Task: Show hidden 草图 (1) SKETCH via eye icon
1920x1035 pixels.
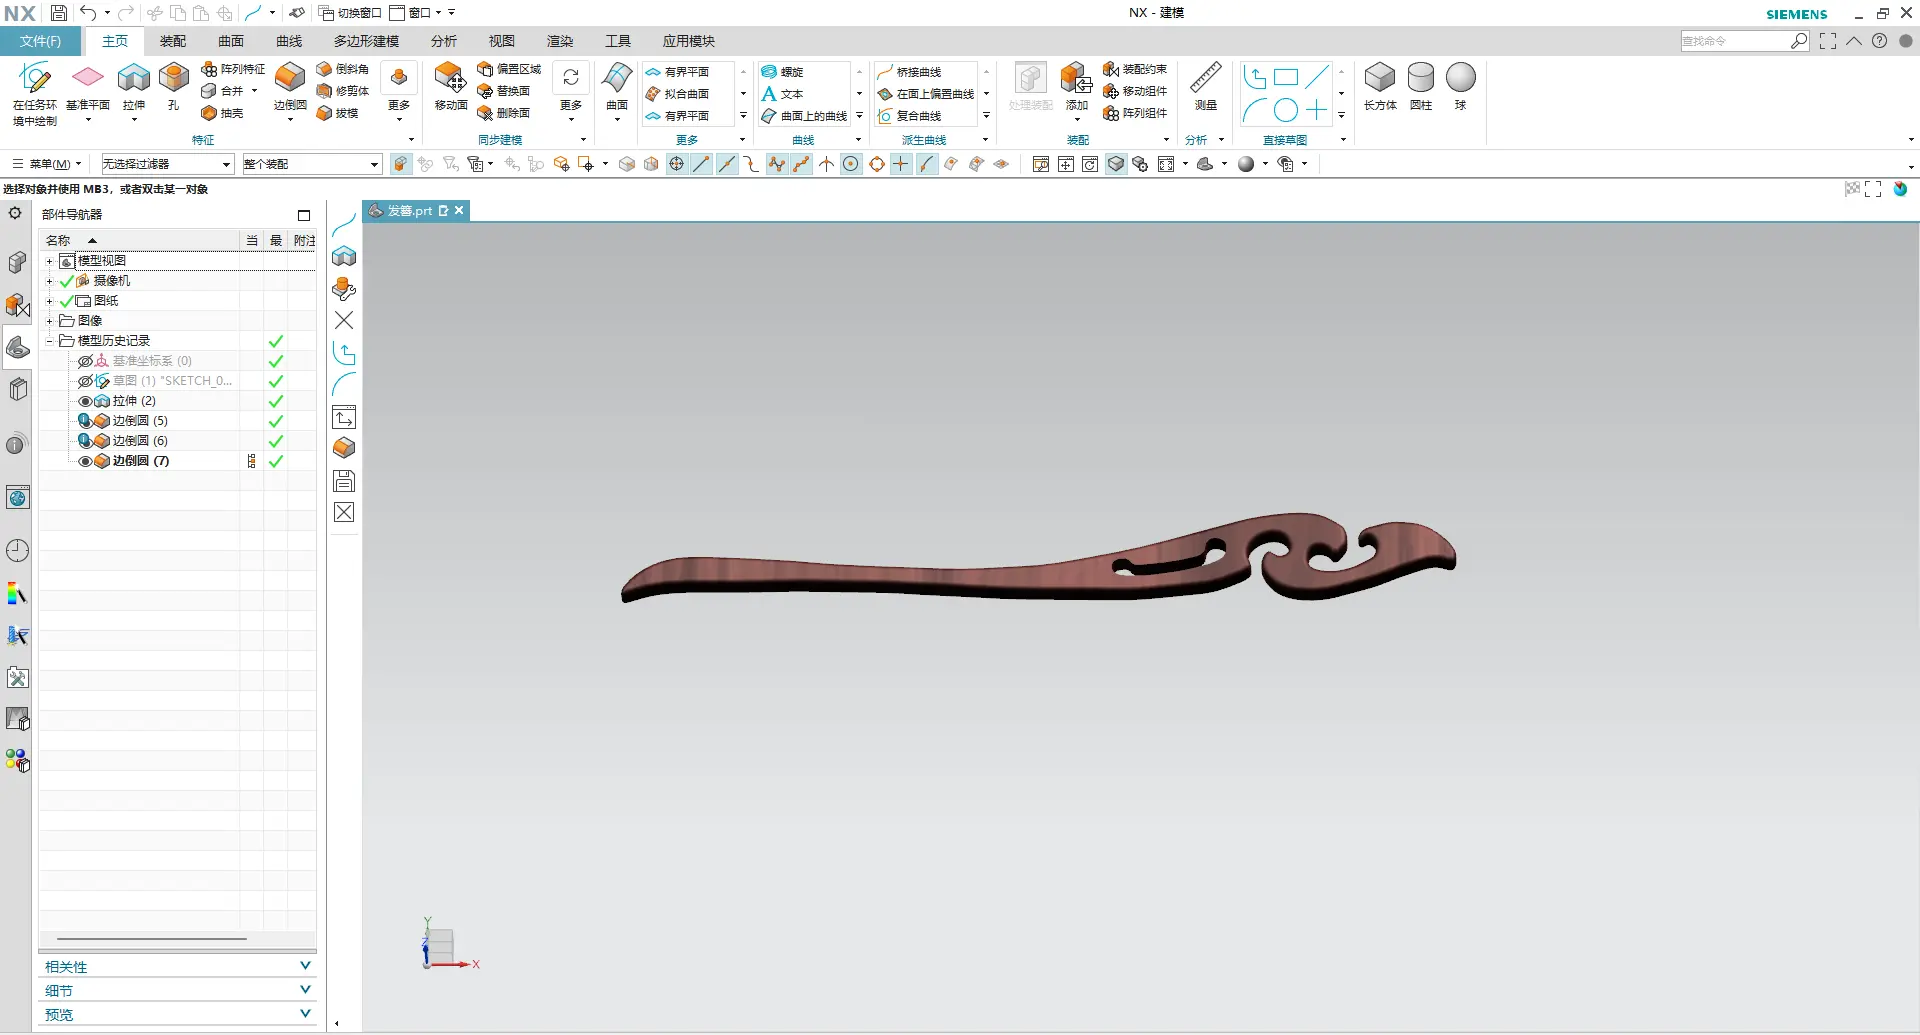Action: pos(85,381)
